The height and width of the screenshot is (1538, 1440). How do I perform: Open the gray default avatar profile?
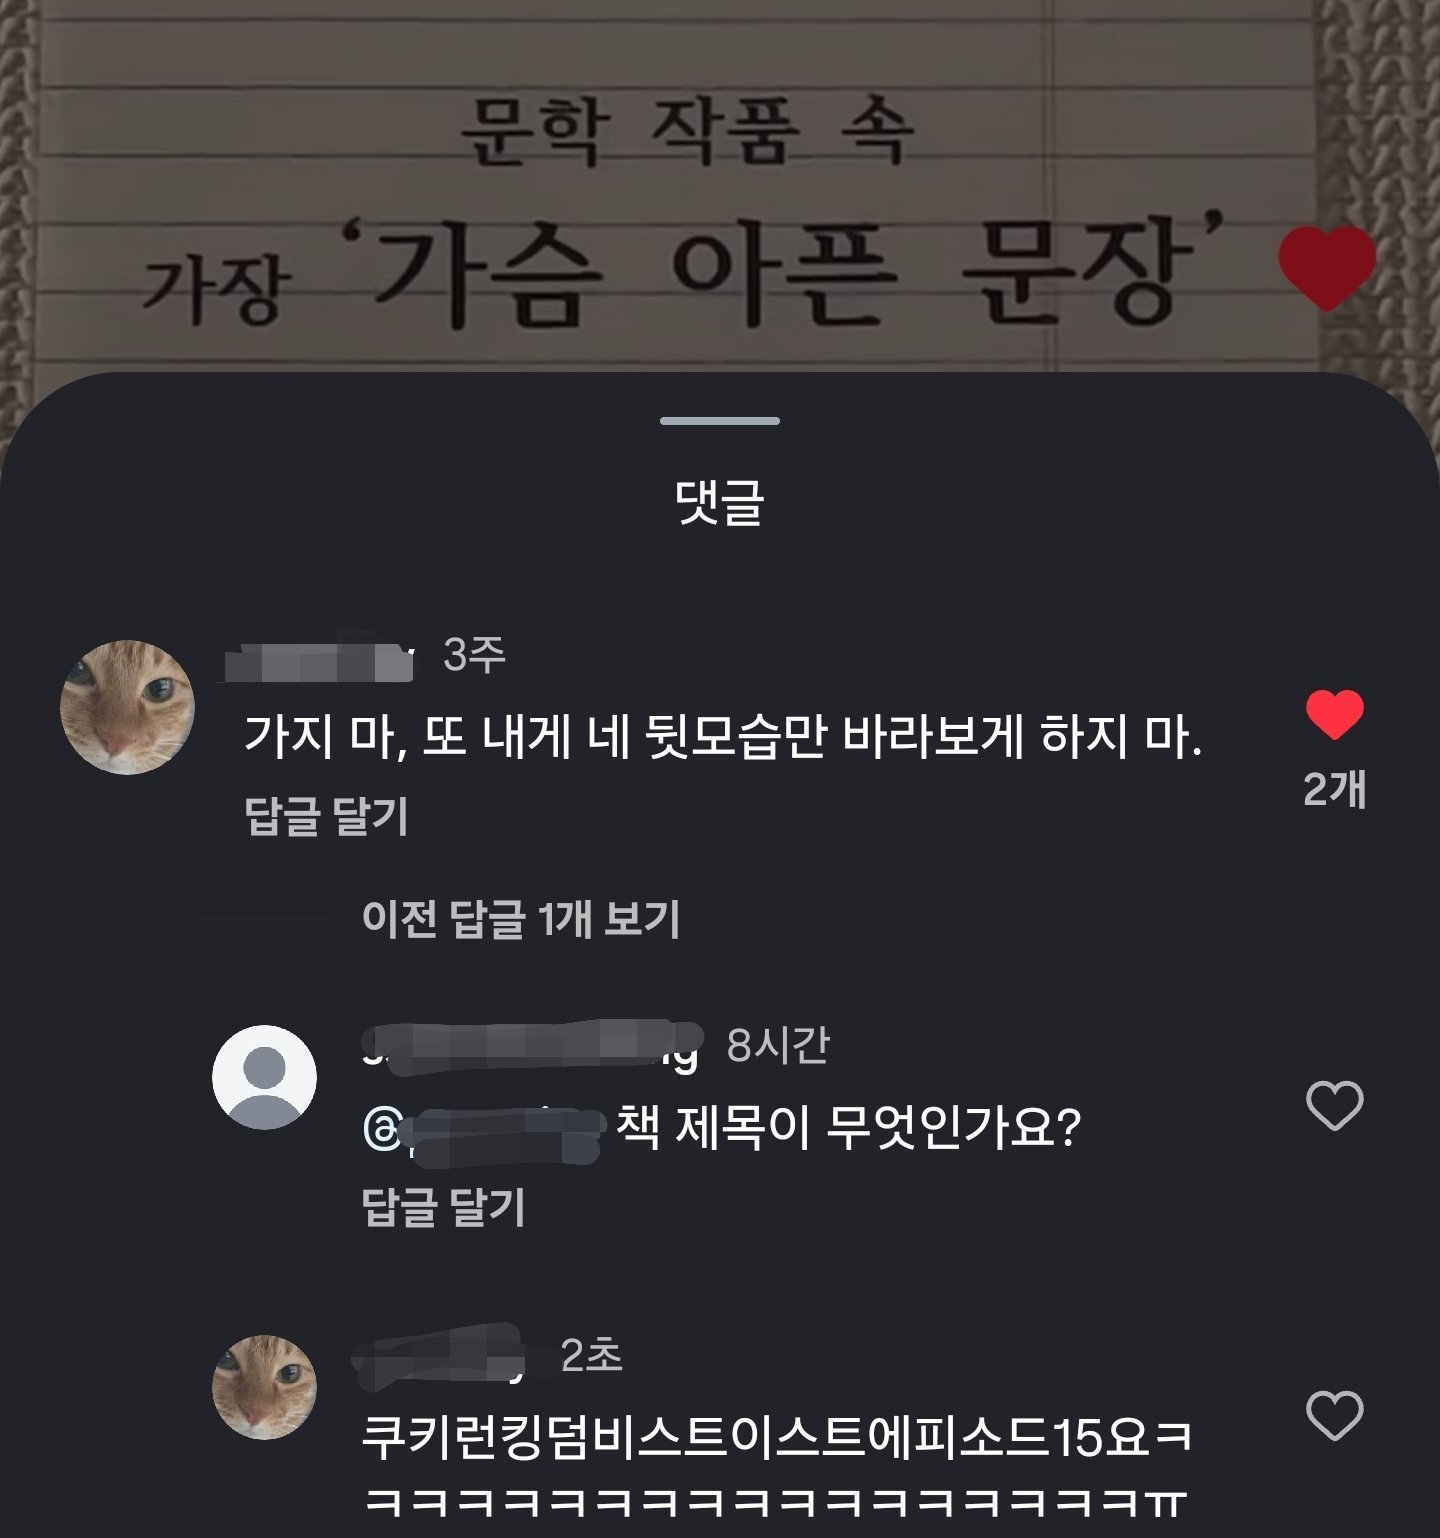(x=264, y=1077)
